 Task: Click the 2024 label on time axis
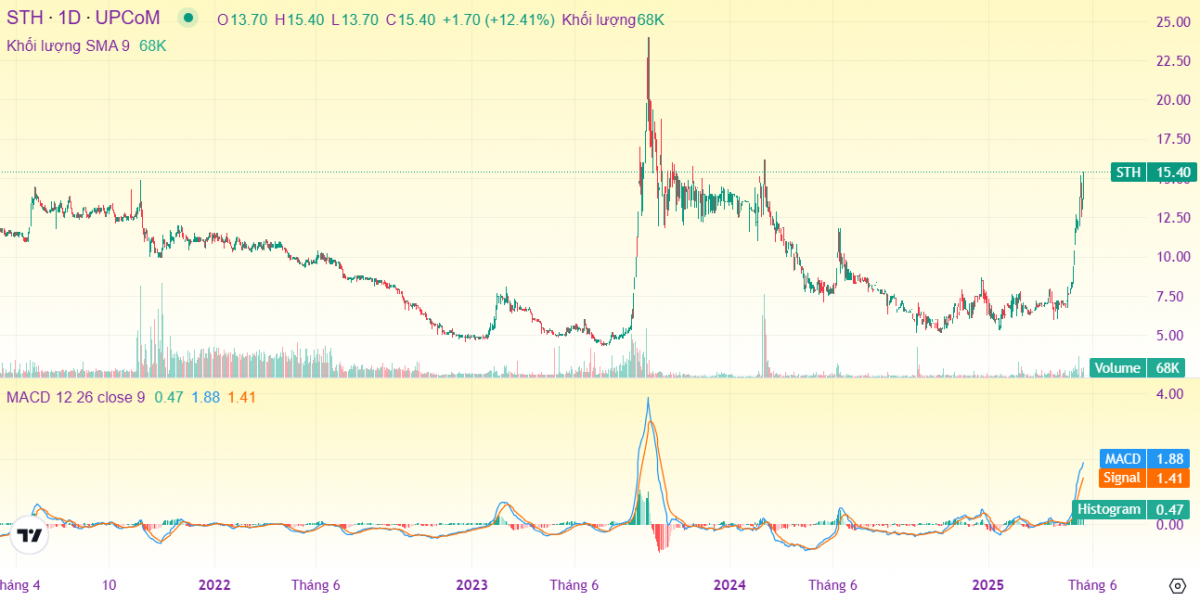pos(730,585)
